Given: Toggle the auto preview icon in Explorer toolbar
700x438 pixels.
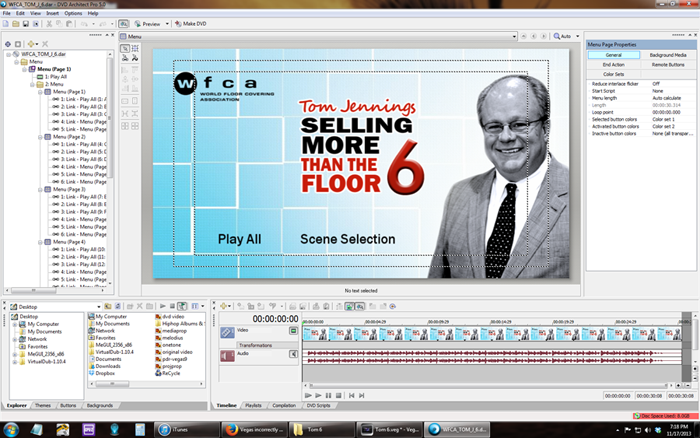Looking at the screenshot, I should pos(182,306).
